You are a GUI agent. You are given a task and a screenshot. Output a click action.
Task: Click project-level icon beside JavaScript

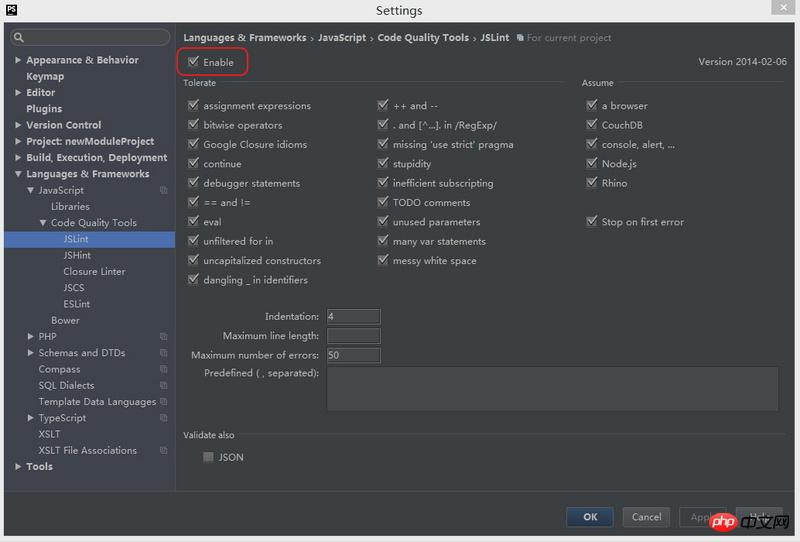click(163, 190)
